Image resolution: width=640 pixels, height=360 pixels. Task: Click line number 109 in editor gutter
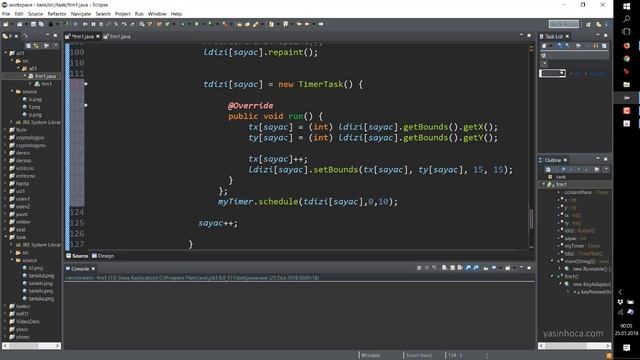[x=77, y=52]
